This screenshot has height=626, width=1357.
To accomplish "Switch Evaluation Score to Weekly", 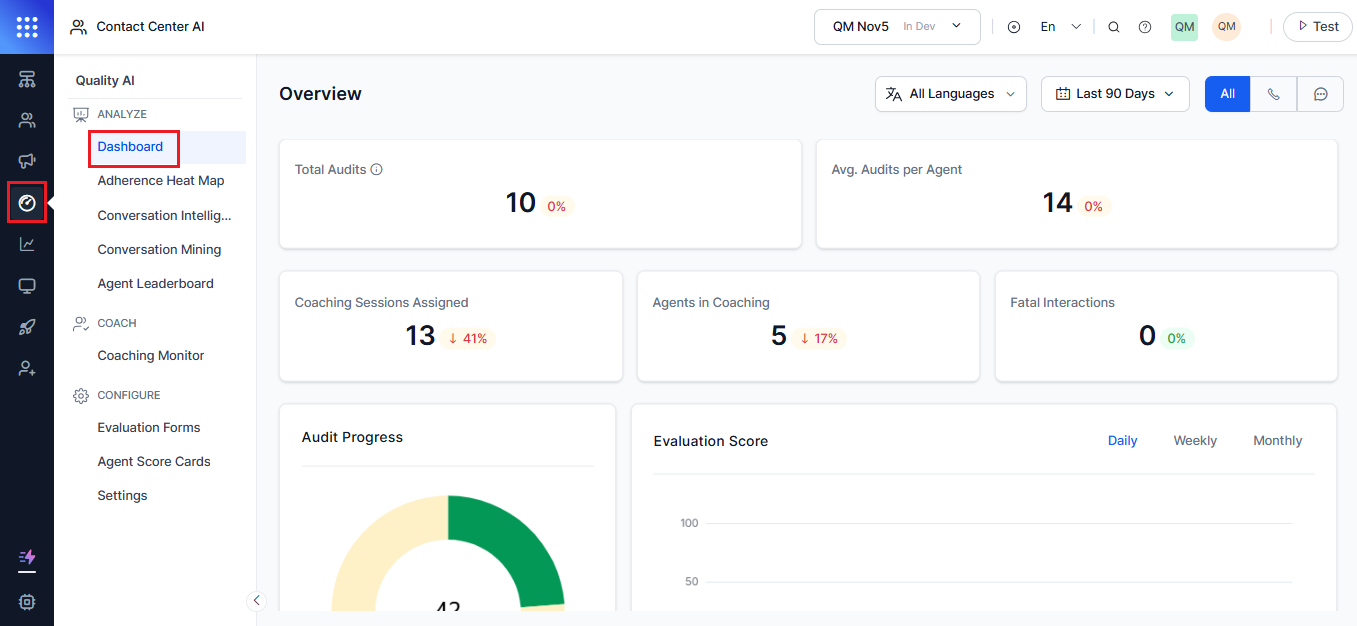I will (x=1195, y=441).
